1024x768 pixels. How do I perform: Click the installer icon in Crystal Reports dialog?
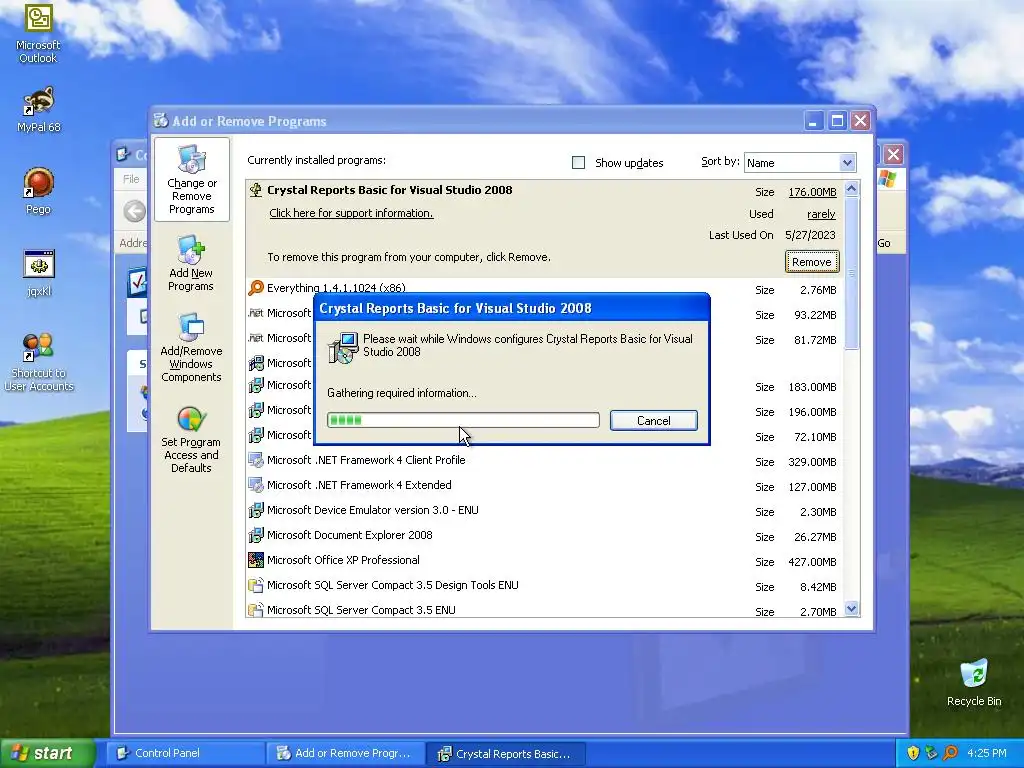pos(343,347)
